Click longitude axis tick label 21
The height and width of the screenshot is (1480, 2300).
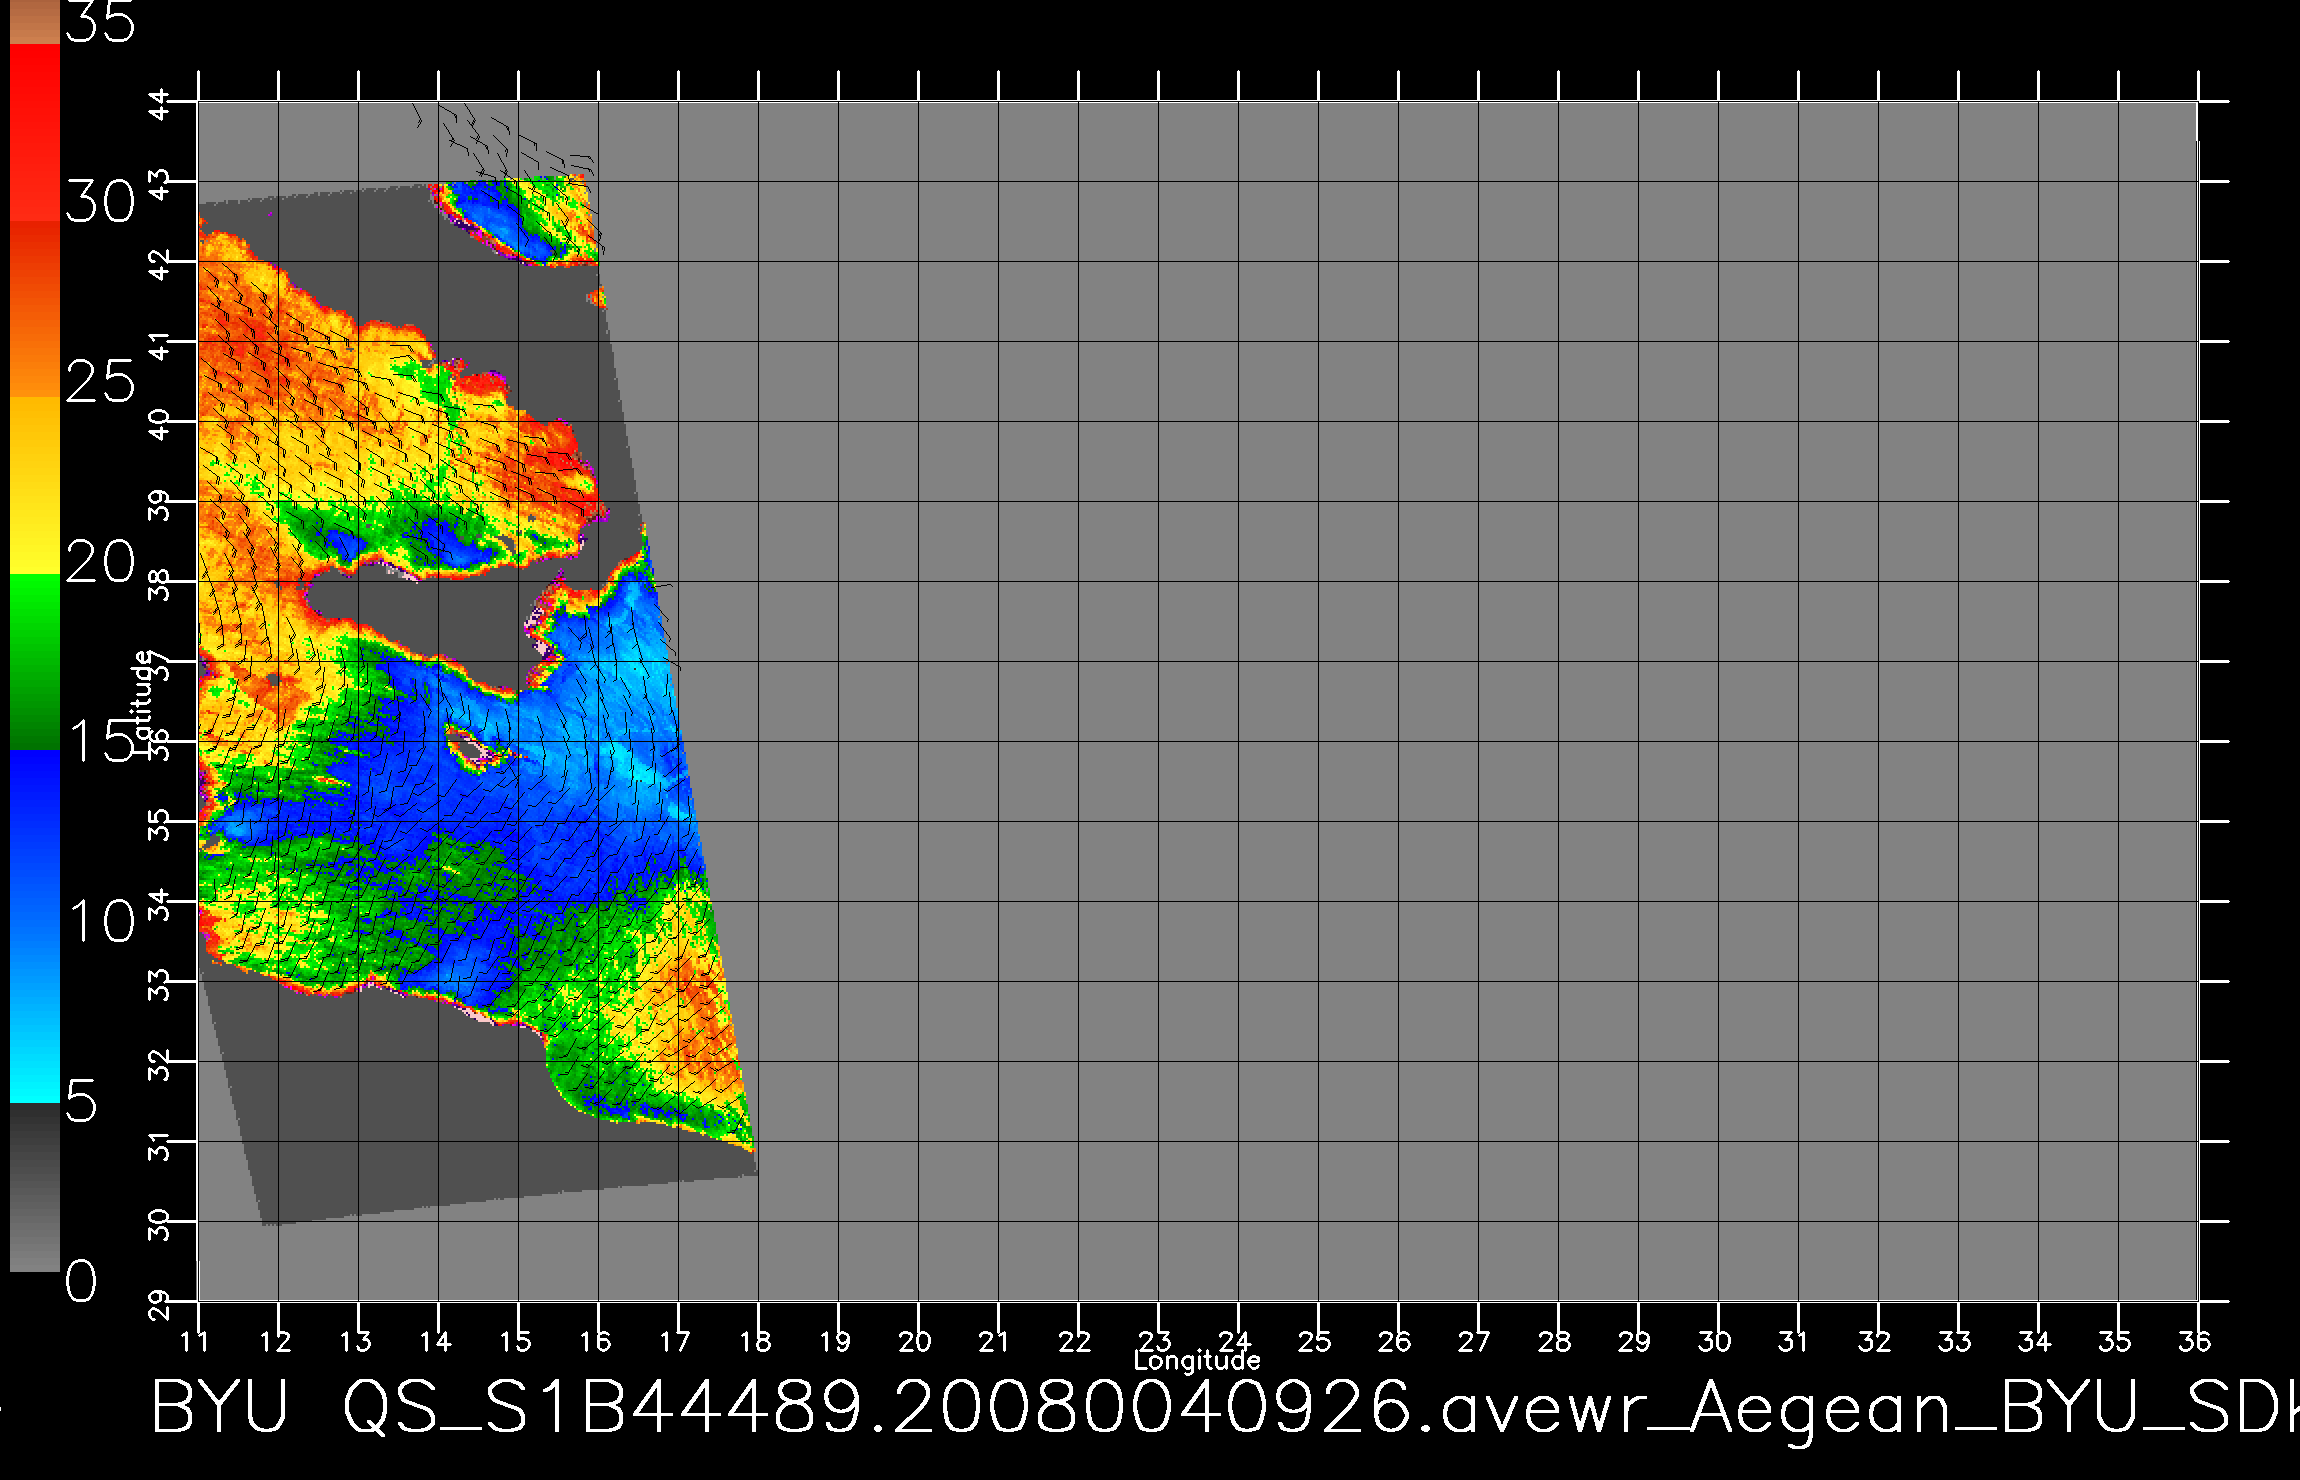click(x=994, y=1341)
